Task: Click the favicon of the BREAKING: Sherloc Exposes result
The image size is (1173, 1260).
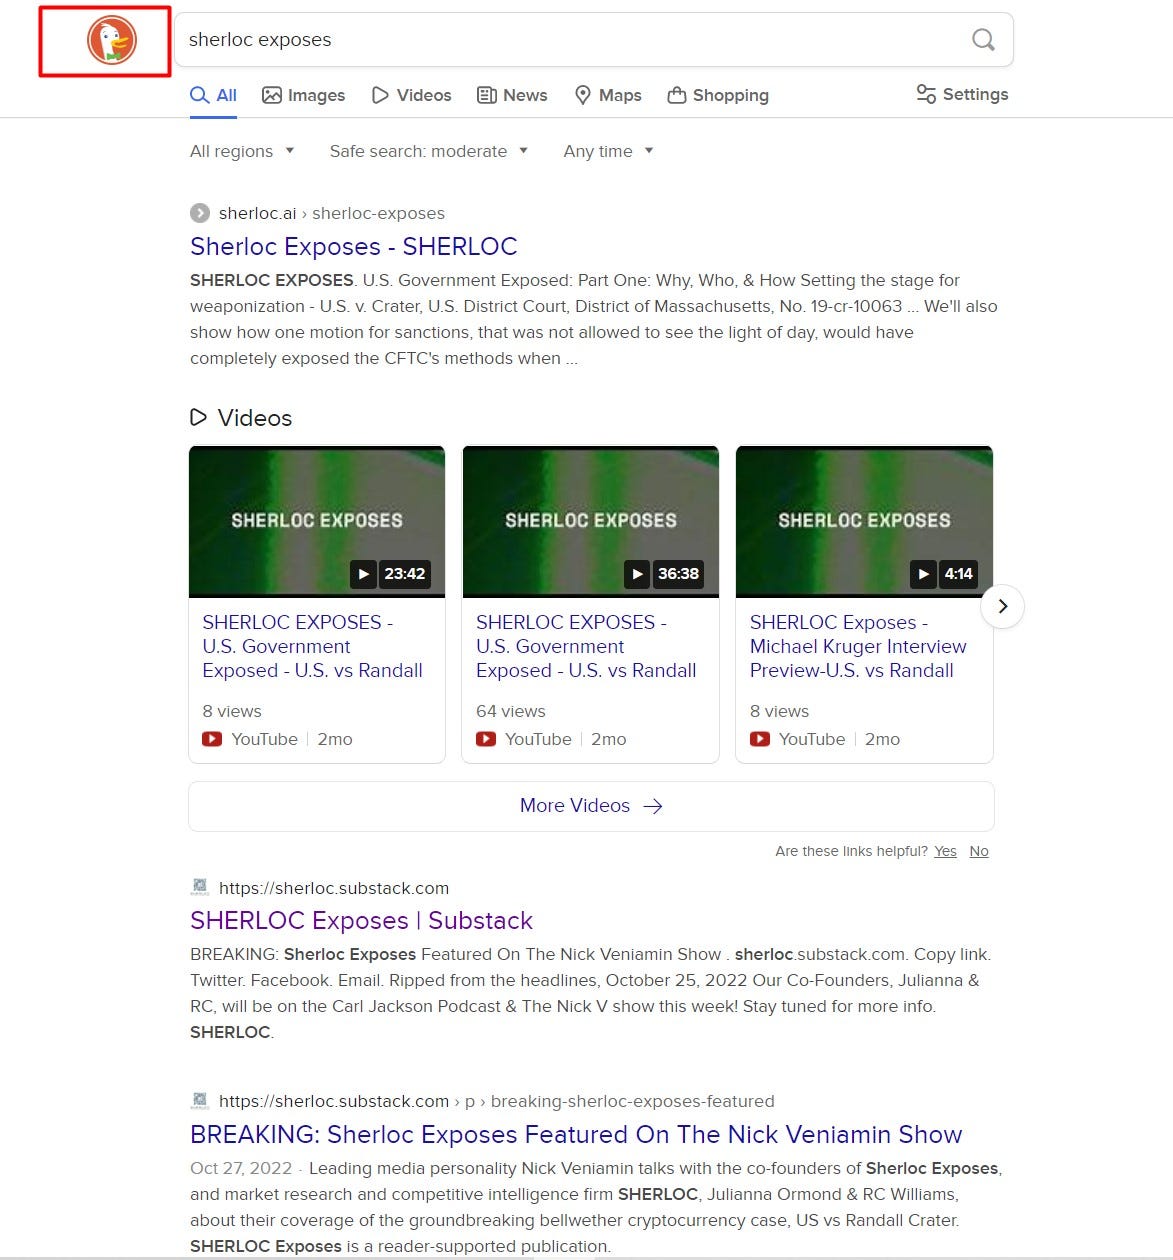Action: [200, 1100]
